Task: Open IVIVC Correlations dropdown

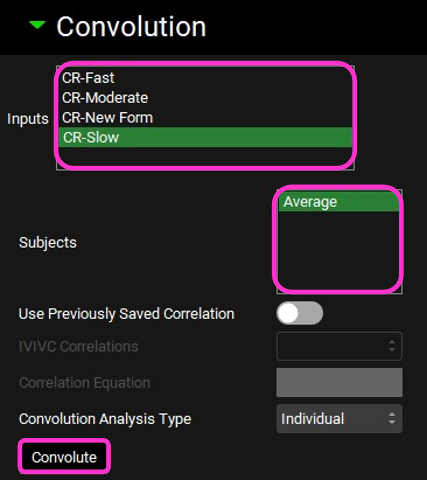Action: tap(339, 346)
